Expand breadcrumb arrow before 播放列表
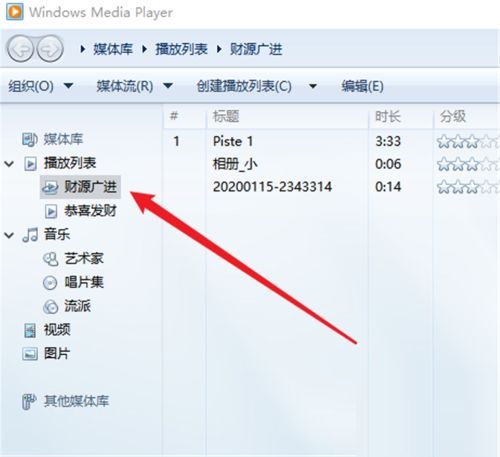Screen dimensions: 500x457 pyautogui.click(x=145, y=49)
